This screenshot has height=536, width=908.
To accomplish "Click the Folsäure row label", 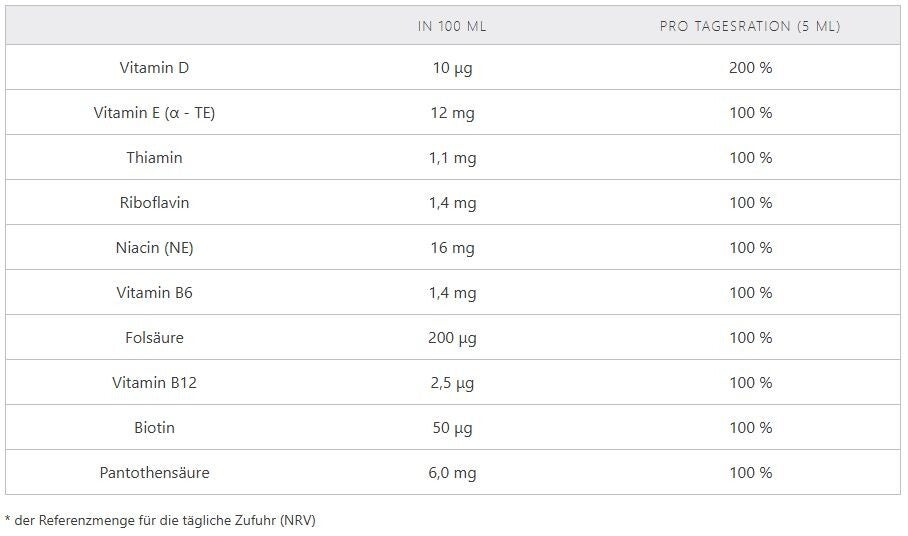I will [x=154, y=338].
